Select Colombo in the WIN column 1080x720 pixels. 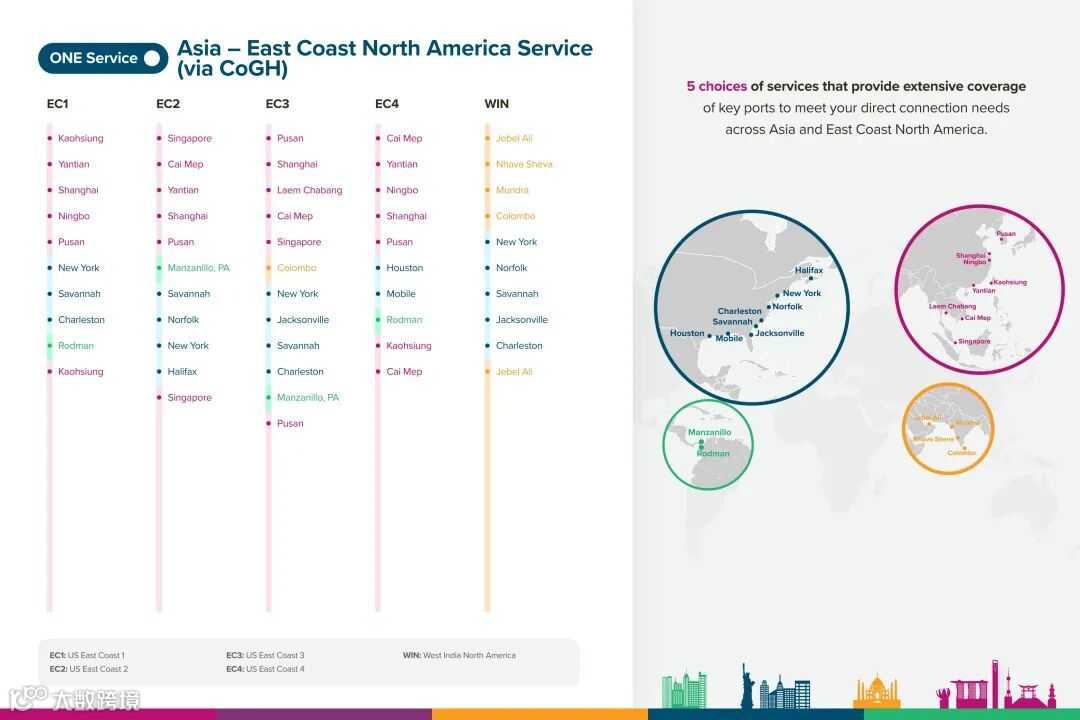[x=515, y=216]
